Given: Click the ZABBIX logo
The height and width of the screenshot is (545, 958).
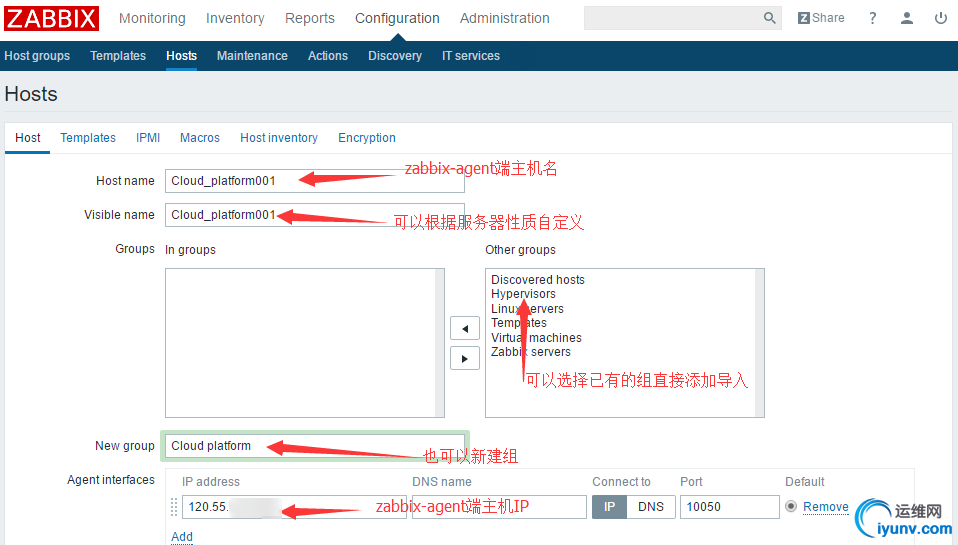Looking at the screenshot, I should (x=51, y=18).
